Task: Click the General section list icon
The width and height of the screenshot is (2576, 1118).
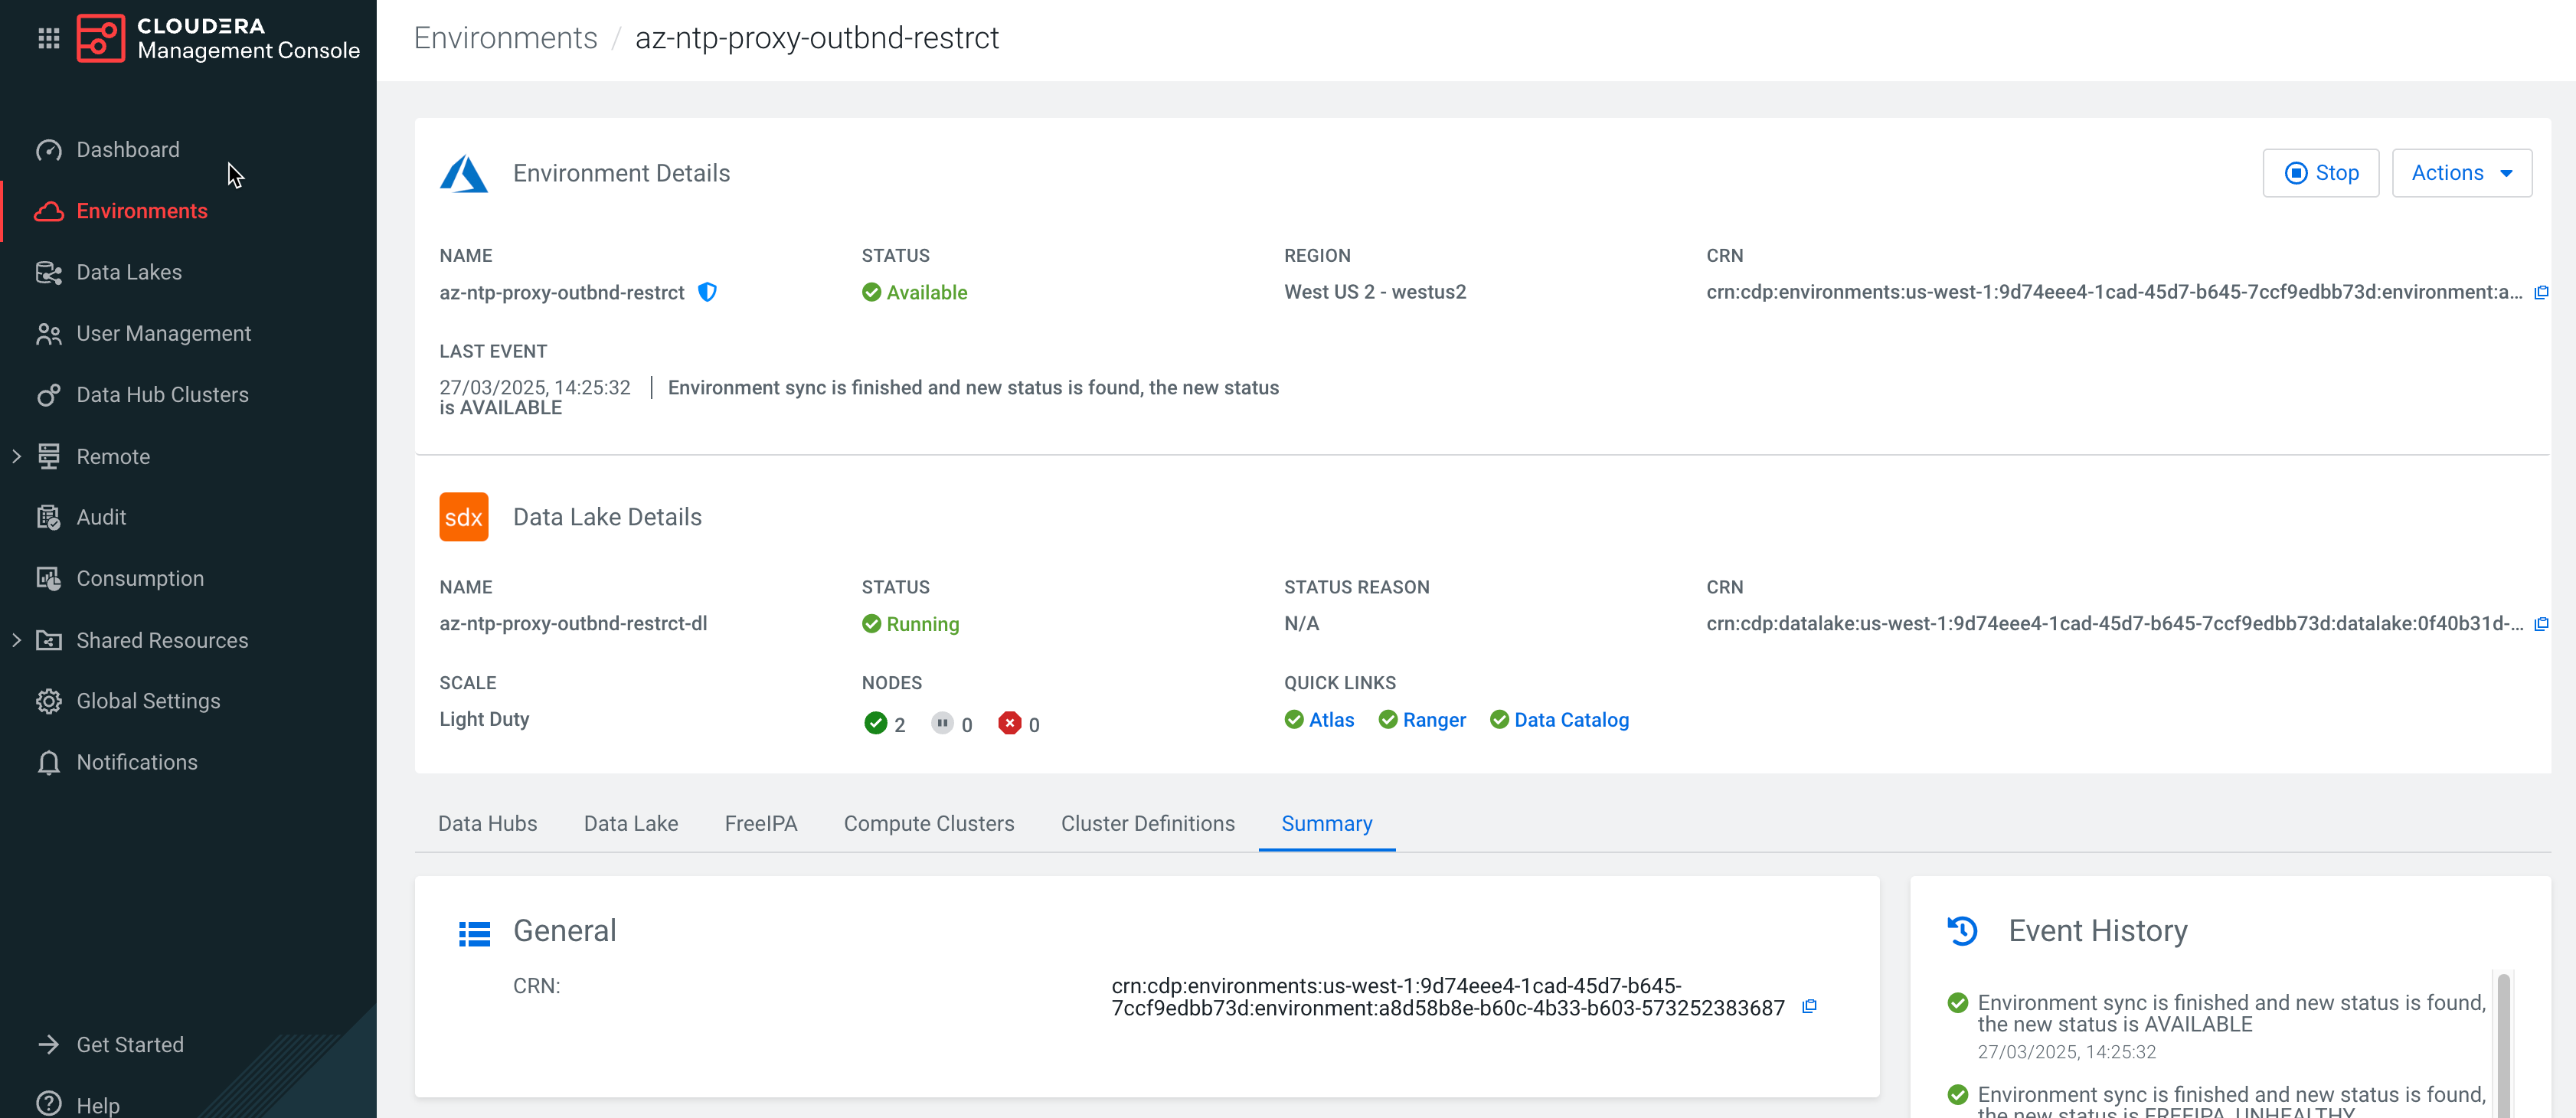Action: click(474, 933)
